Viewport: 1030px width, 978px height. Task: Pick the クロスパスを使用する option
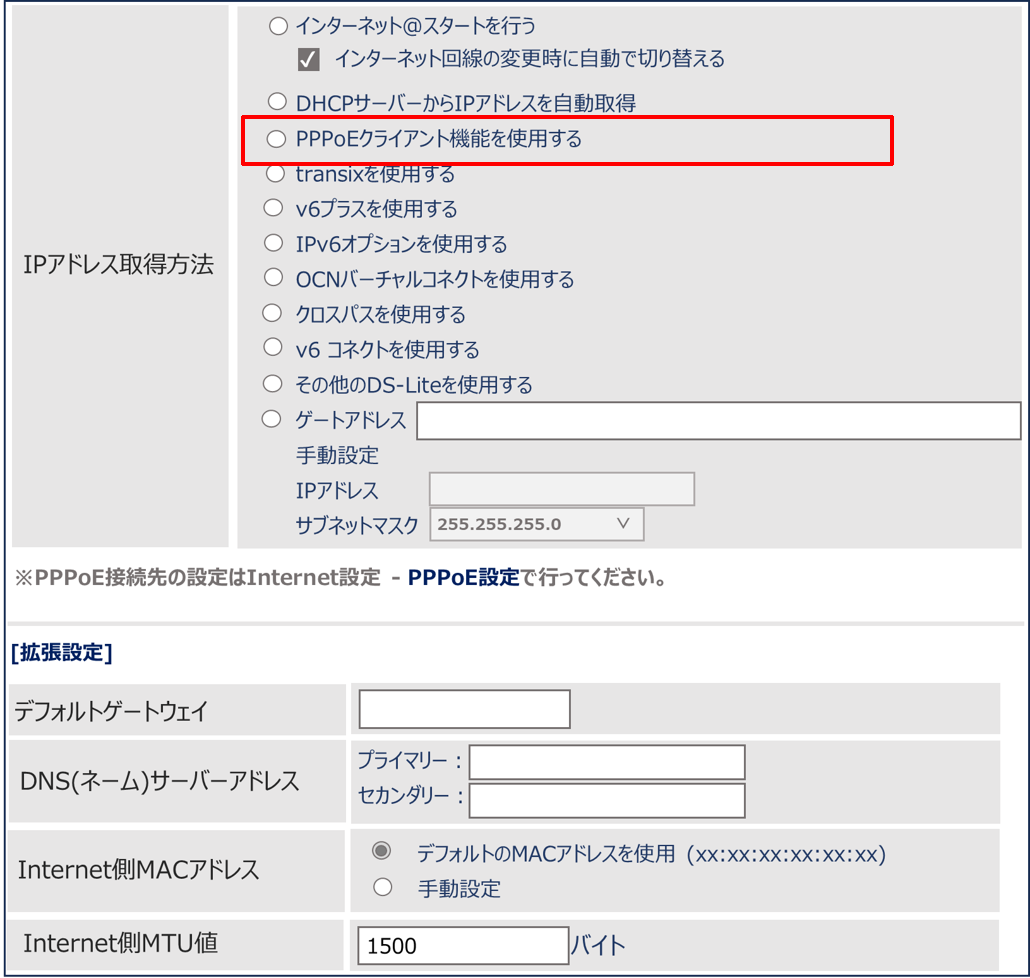(273, 314)
